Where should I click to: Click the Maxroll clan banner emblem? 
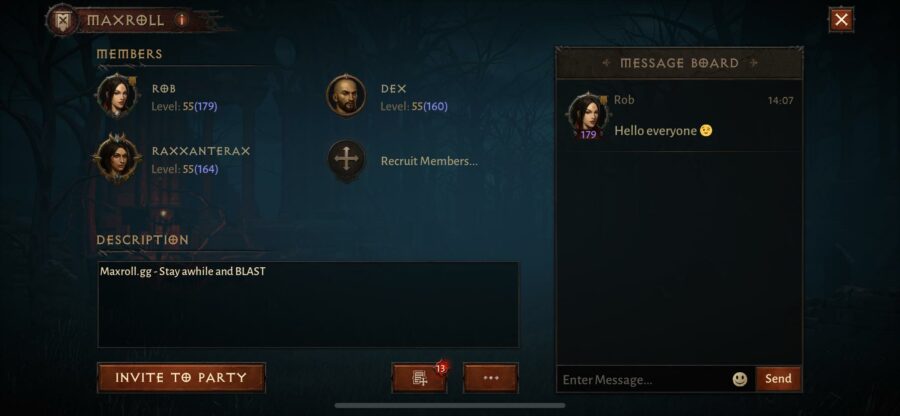coord(63,21)
